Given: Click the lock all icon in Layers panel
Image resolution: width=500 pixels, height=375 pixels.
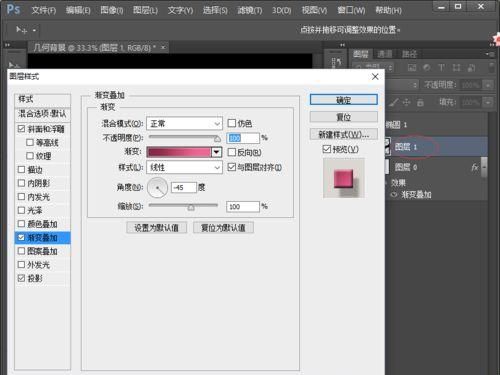Looking at the screenshot, I should (420, 102).
